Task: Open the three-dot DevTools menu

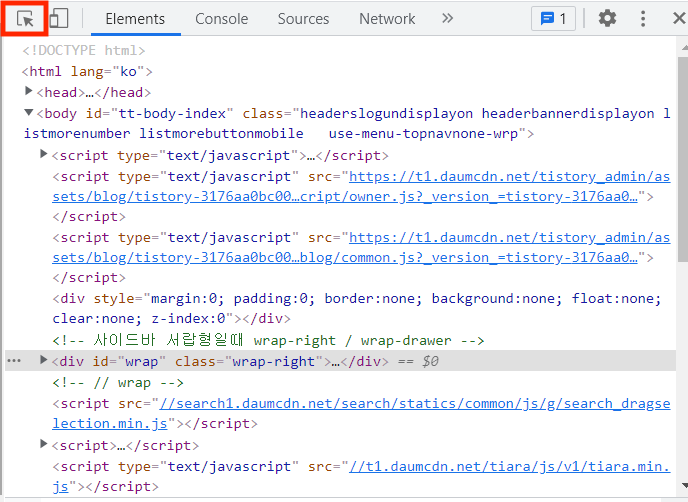Action: 643,18
